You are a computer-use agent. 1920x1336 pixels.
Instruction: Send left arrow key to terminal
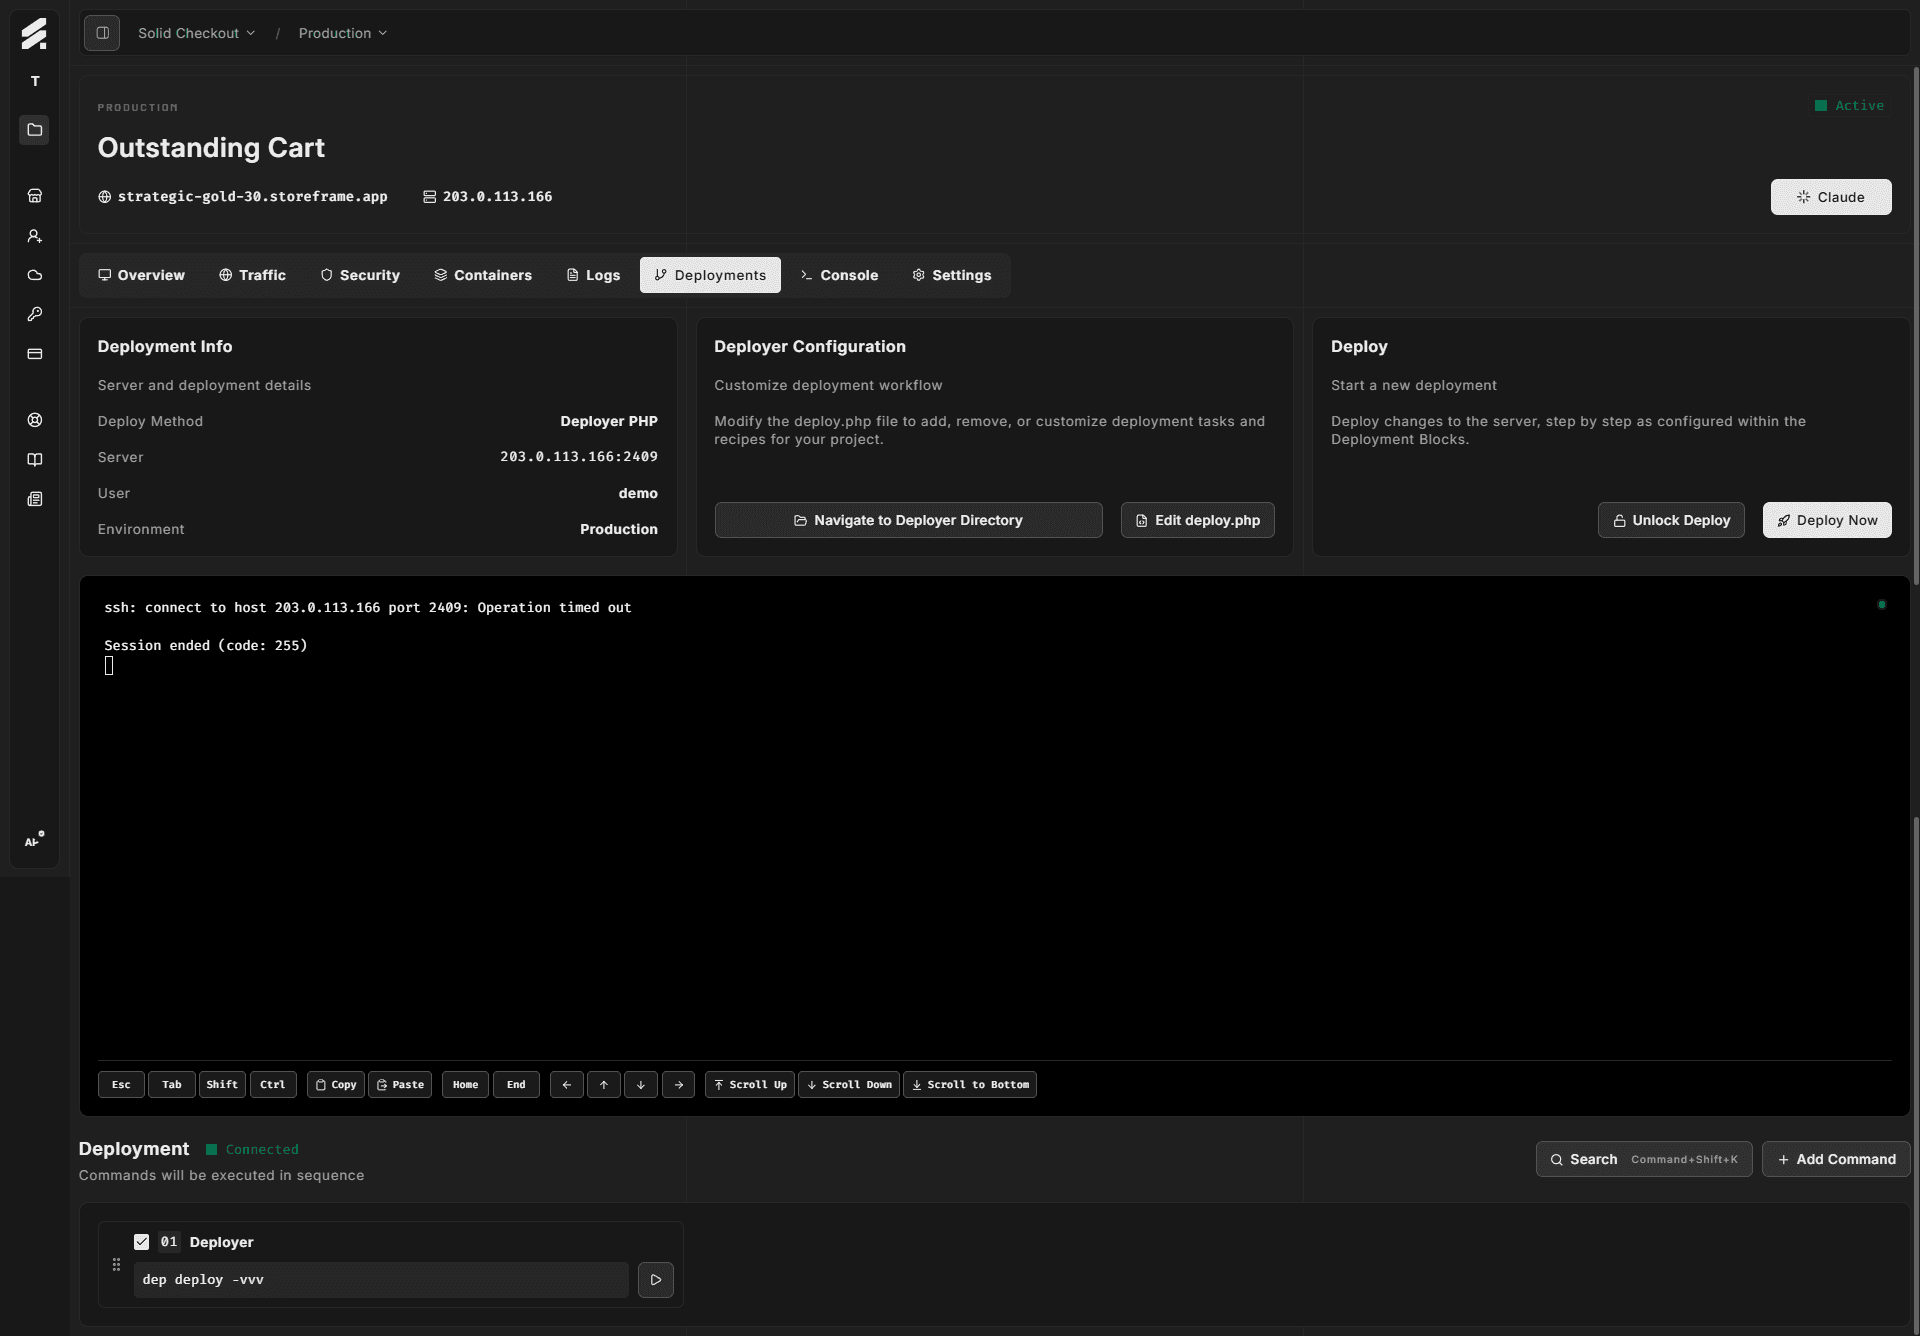pos(567,1085)
